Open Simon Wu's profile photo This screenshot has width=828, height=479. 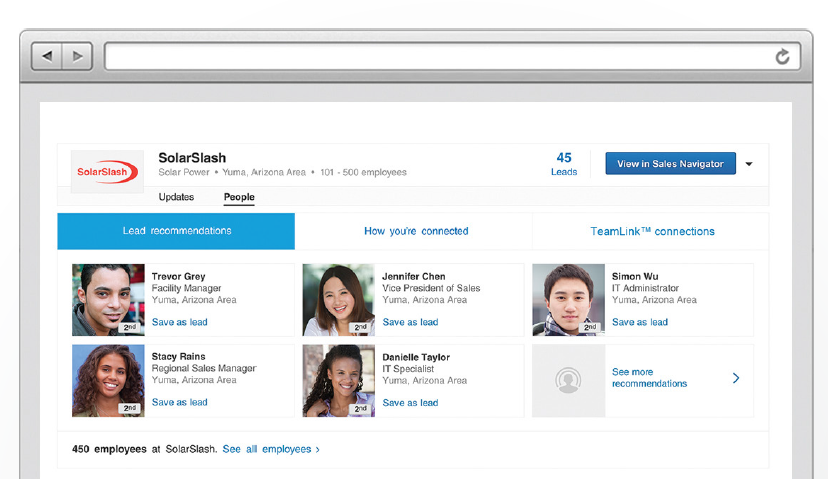point(568,300)
